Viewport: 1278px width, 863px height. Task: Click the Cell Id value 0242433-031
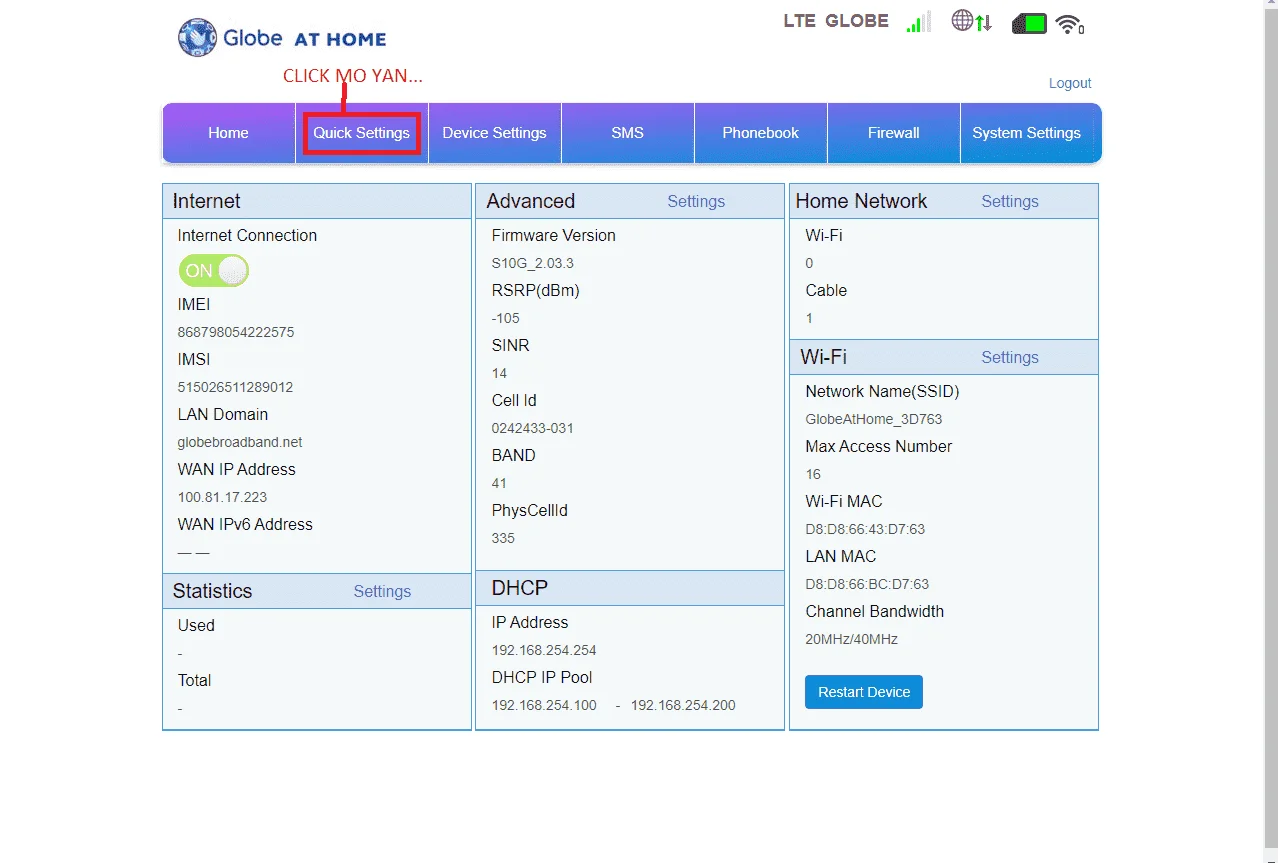532,428
